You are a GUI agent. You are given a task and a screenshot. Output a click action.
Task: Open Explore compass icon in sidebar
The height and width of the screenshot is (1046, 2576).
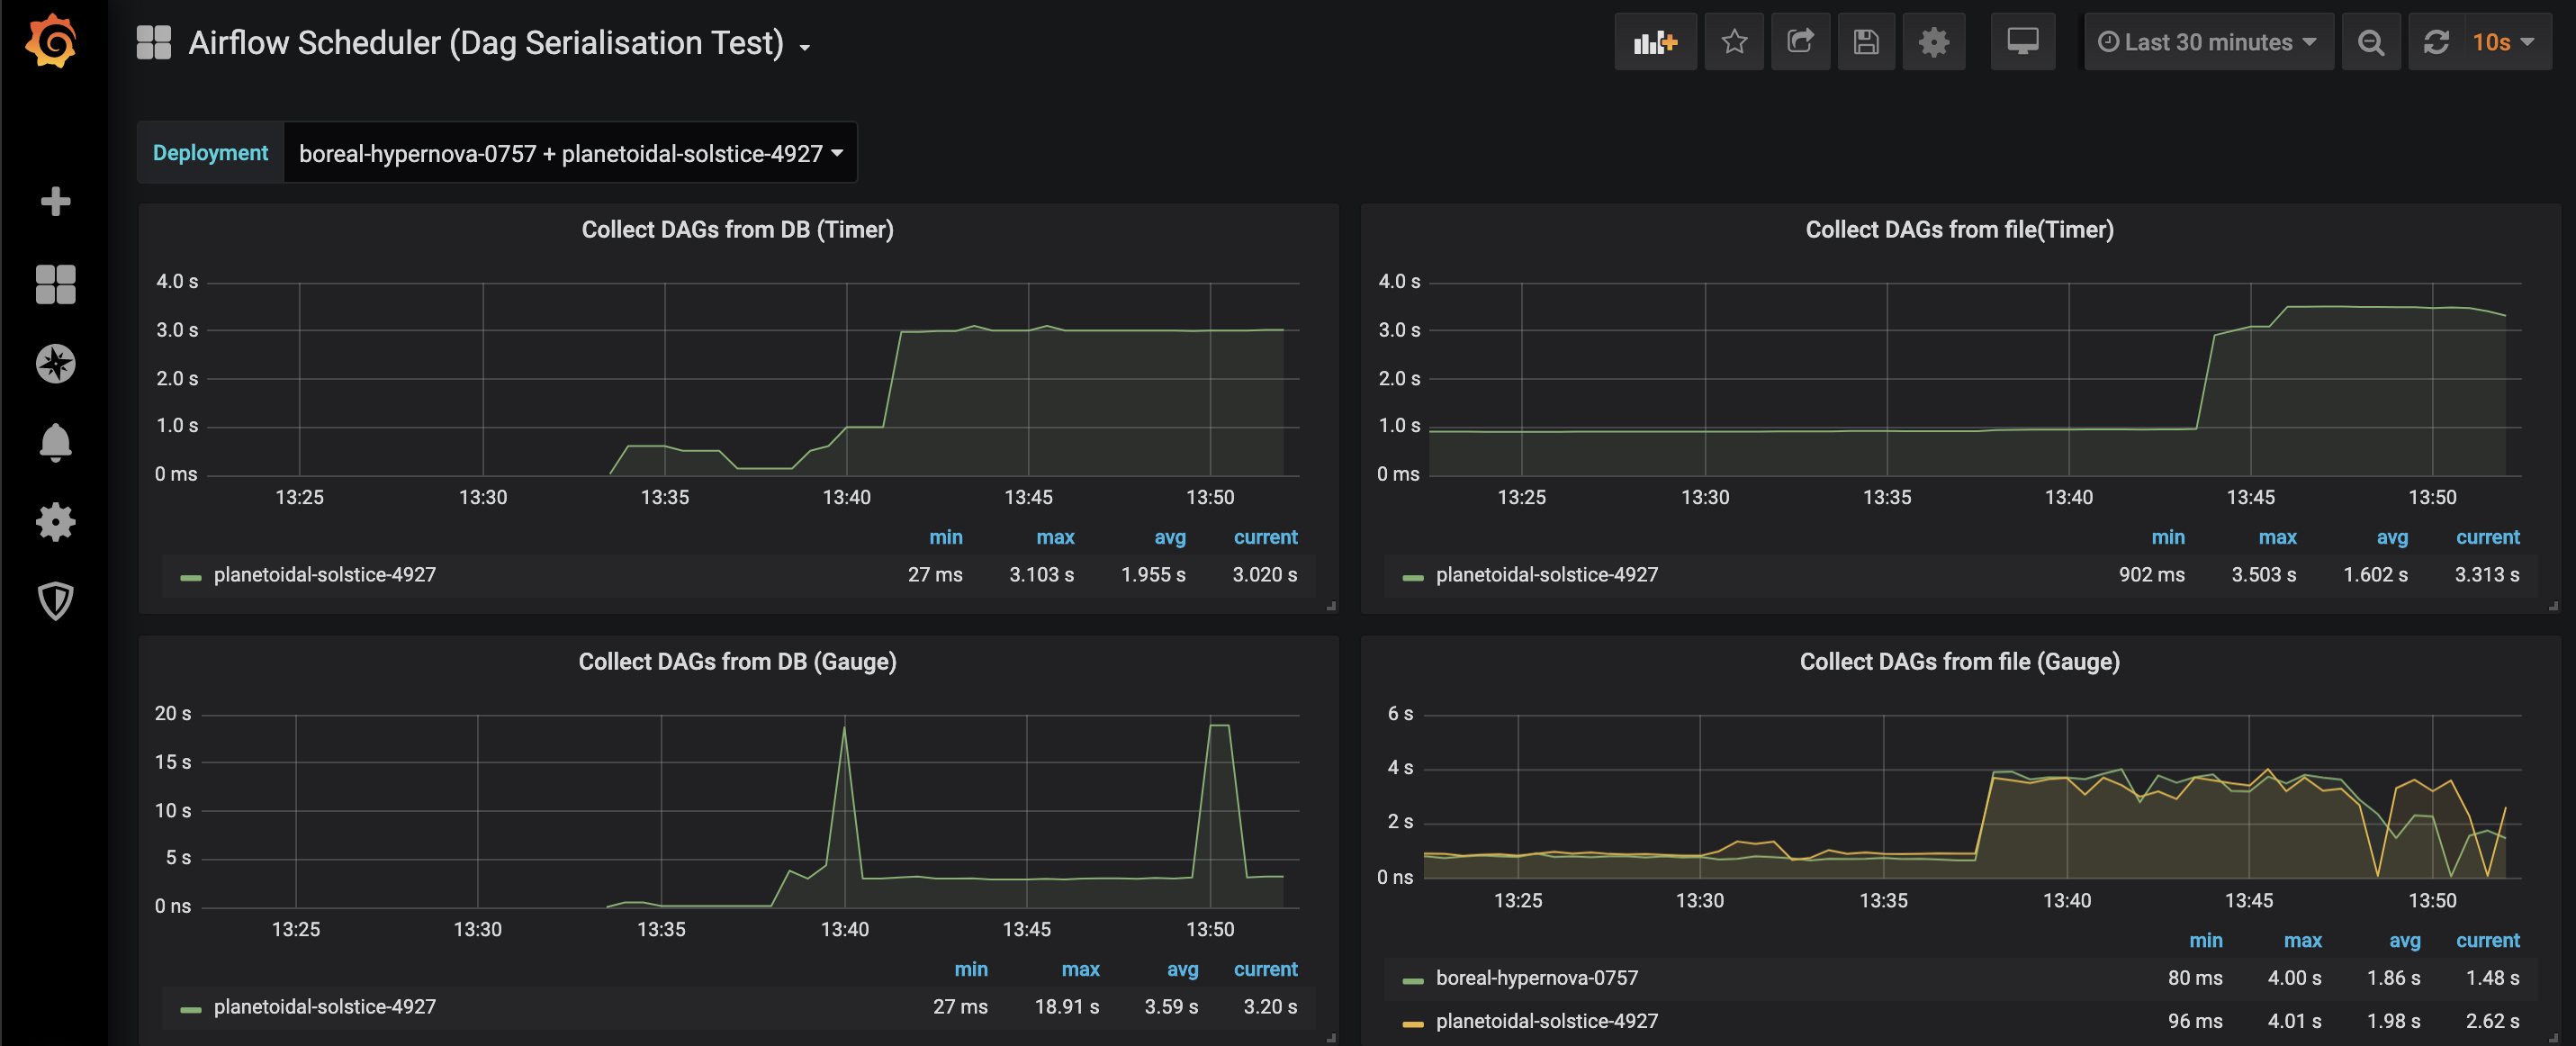coord(55,363)
